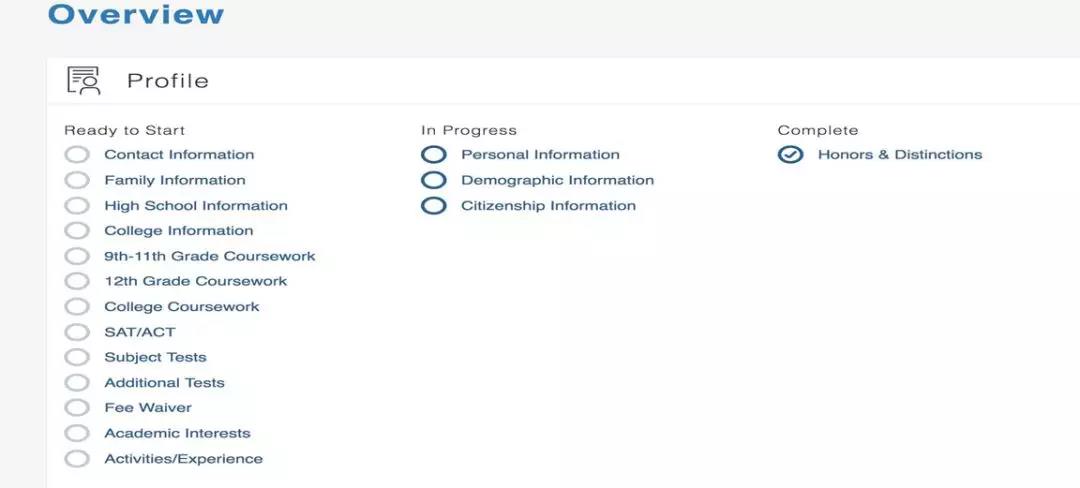
Task: Click the in-progress circle beside Demographic Information
Action: (x=433, y=180)
